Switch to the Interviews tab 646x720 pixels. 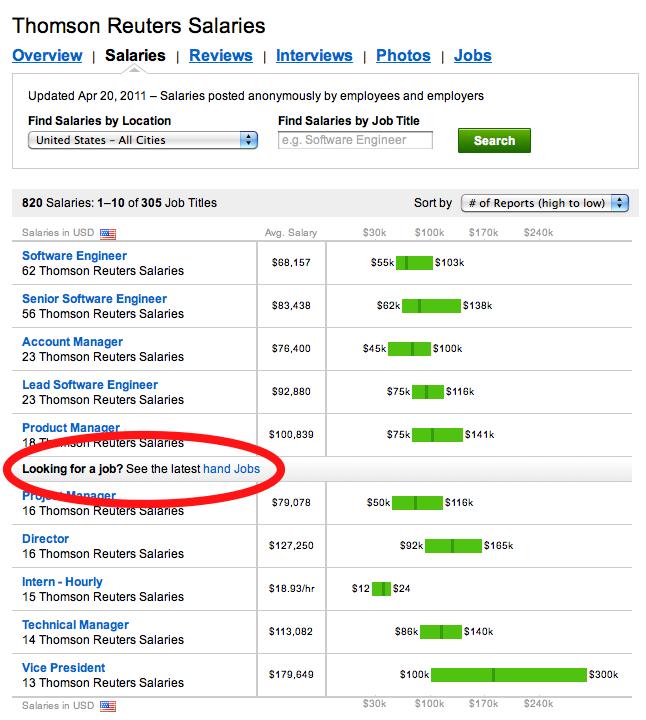[314, 56]
